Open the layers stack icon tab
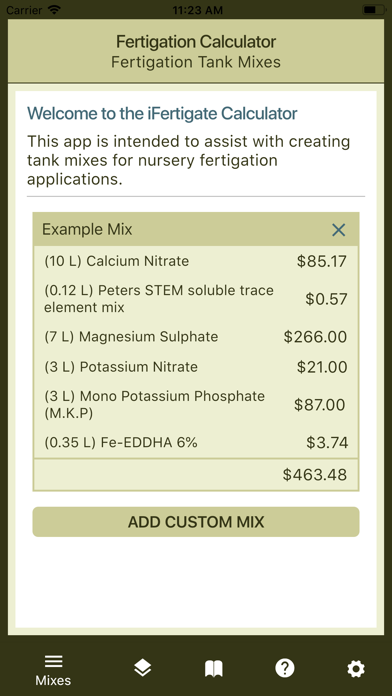The width and height of the screenshot is (392, 696). click(143, 668)
